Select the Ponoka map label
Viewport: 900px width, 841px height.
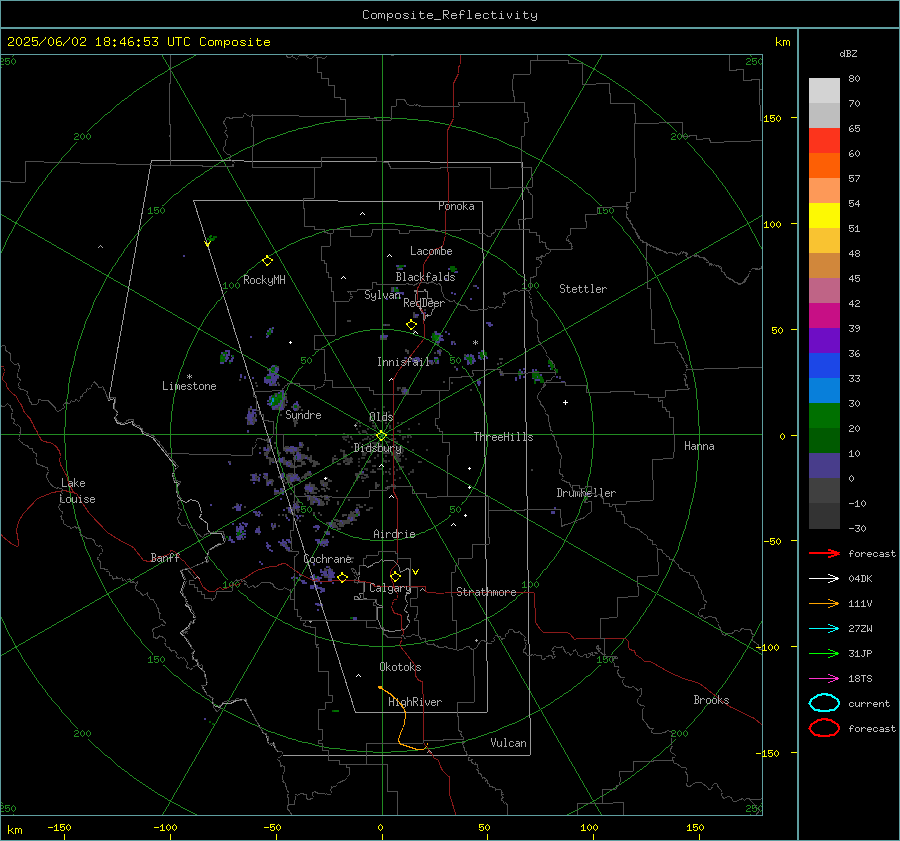pos(456,206)
